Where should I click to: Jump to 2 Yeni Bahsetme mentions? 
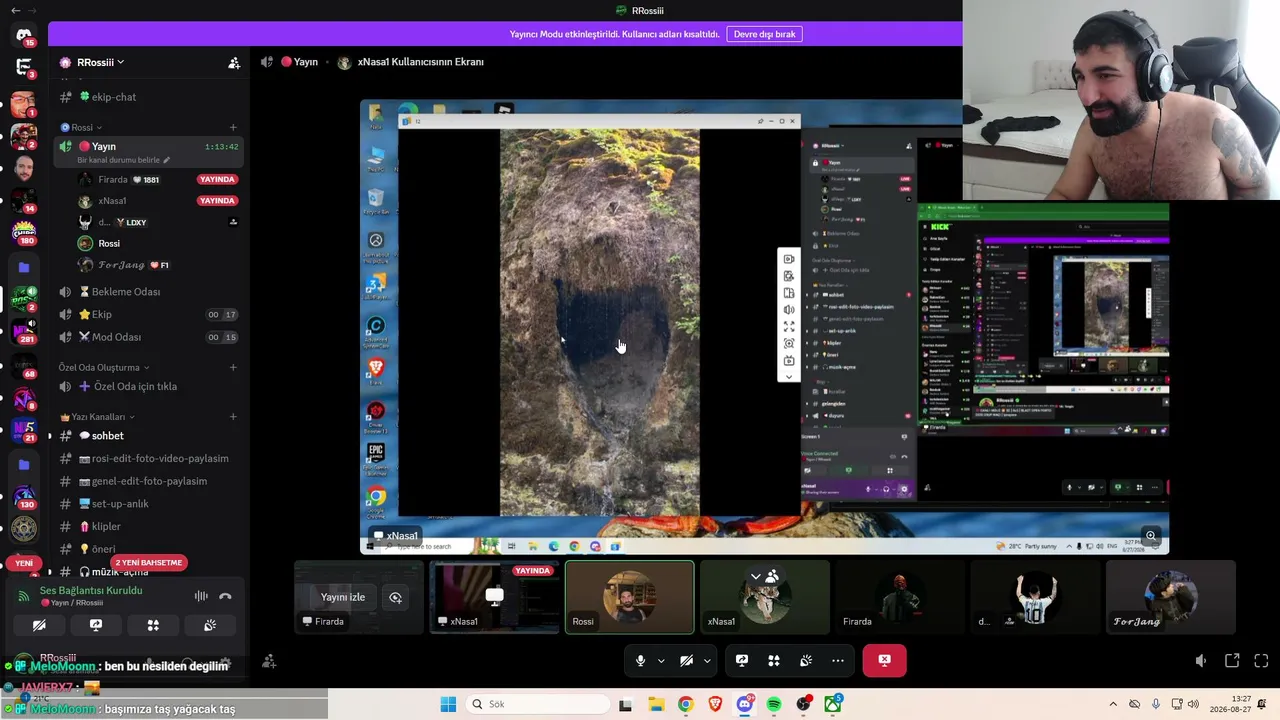tap(148, 563)
